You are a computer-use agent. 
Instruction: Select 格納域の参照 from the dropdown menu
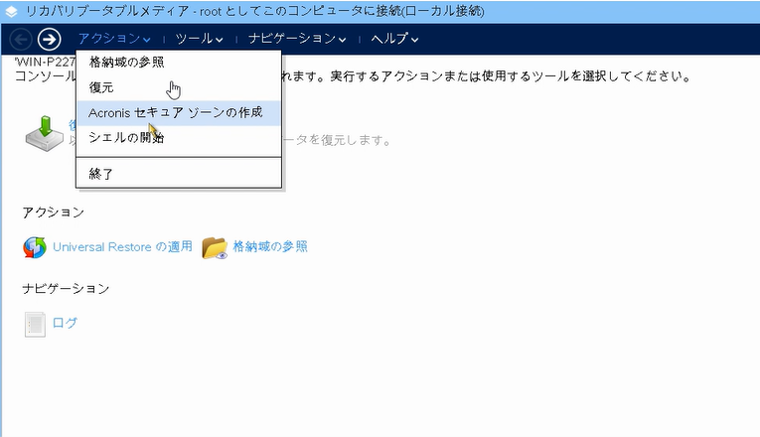(x=179, y=62)
